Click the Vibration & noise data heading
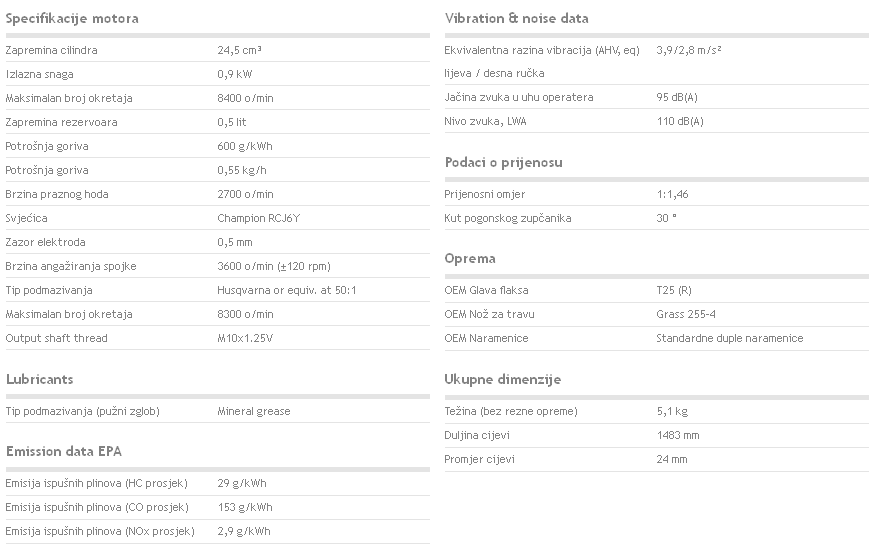The height and width of the screenshot is (545, 875). click(516, 18)
